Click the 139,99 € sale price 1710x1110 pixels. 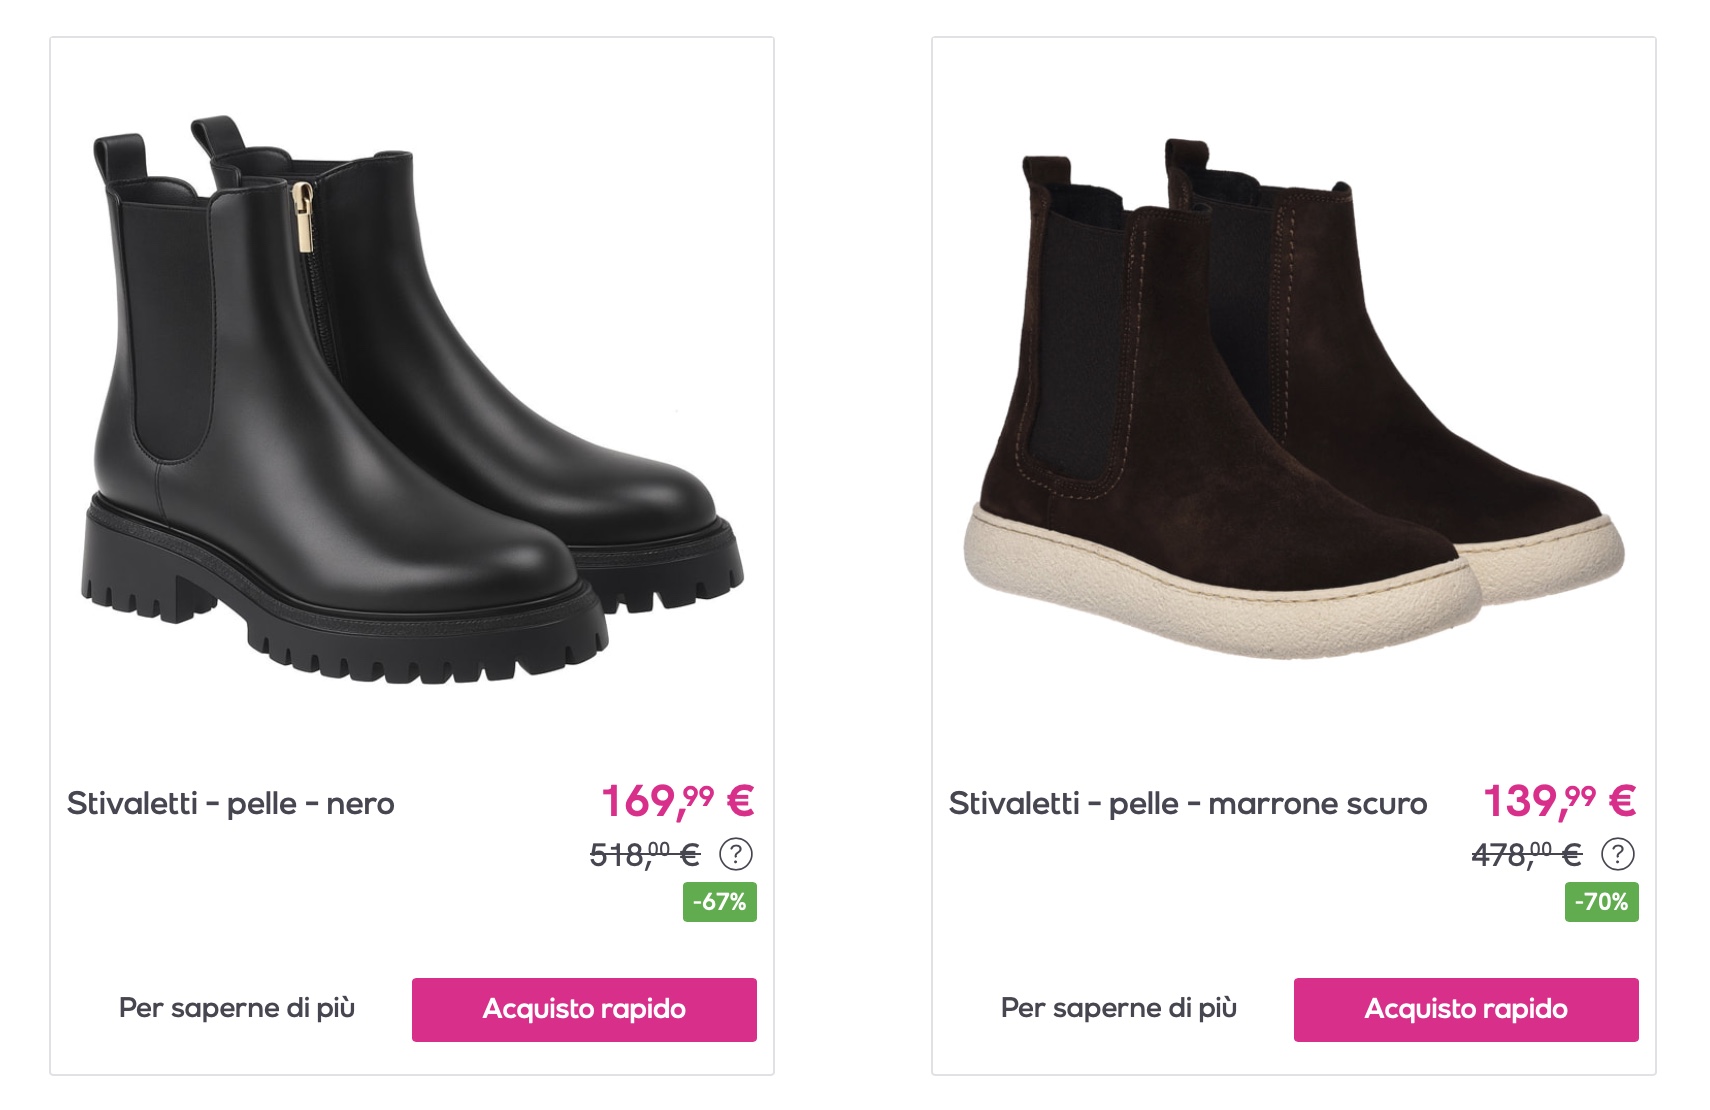coord(1559,801)
